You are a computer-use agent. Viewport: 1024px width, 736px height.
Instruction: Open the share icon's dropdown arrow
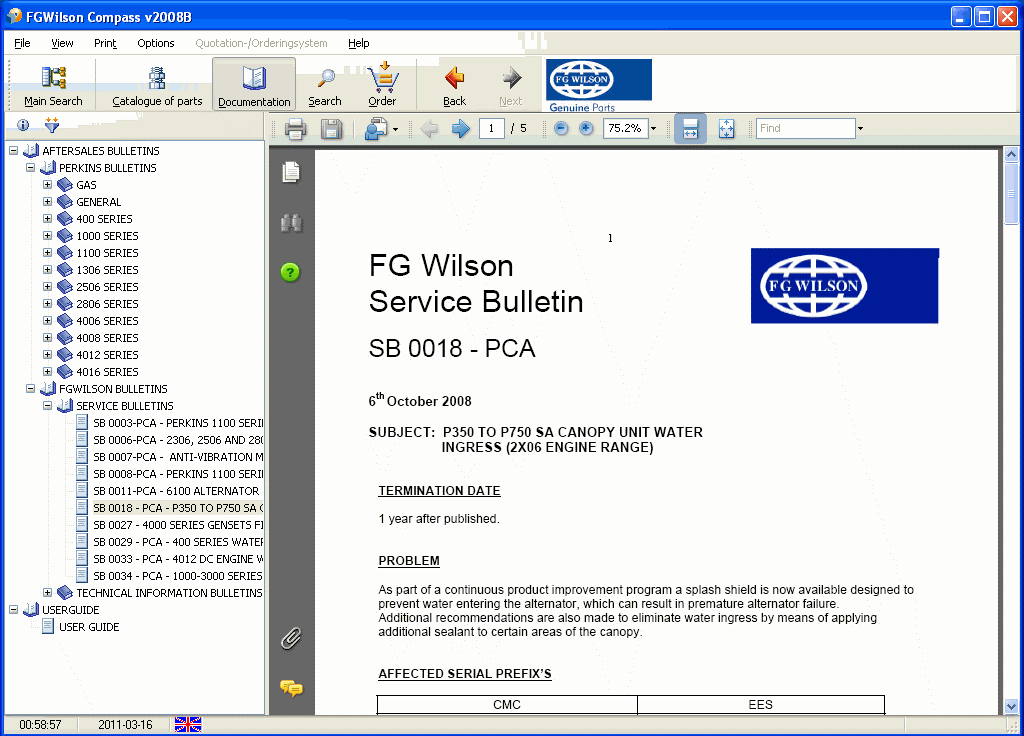pos(396,129)
